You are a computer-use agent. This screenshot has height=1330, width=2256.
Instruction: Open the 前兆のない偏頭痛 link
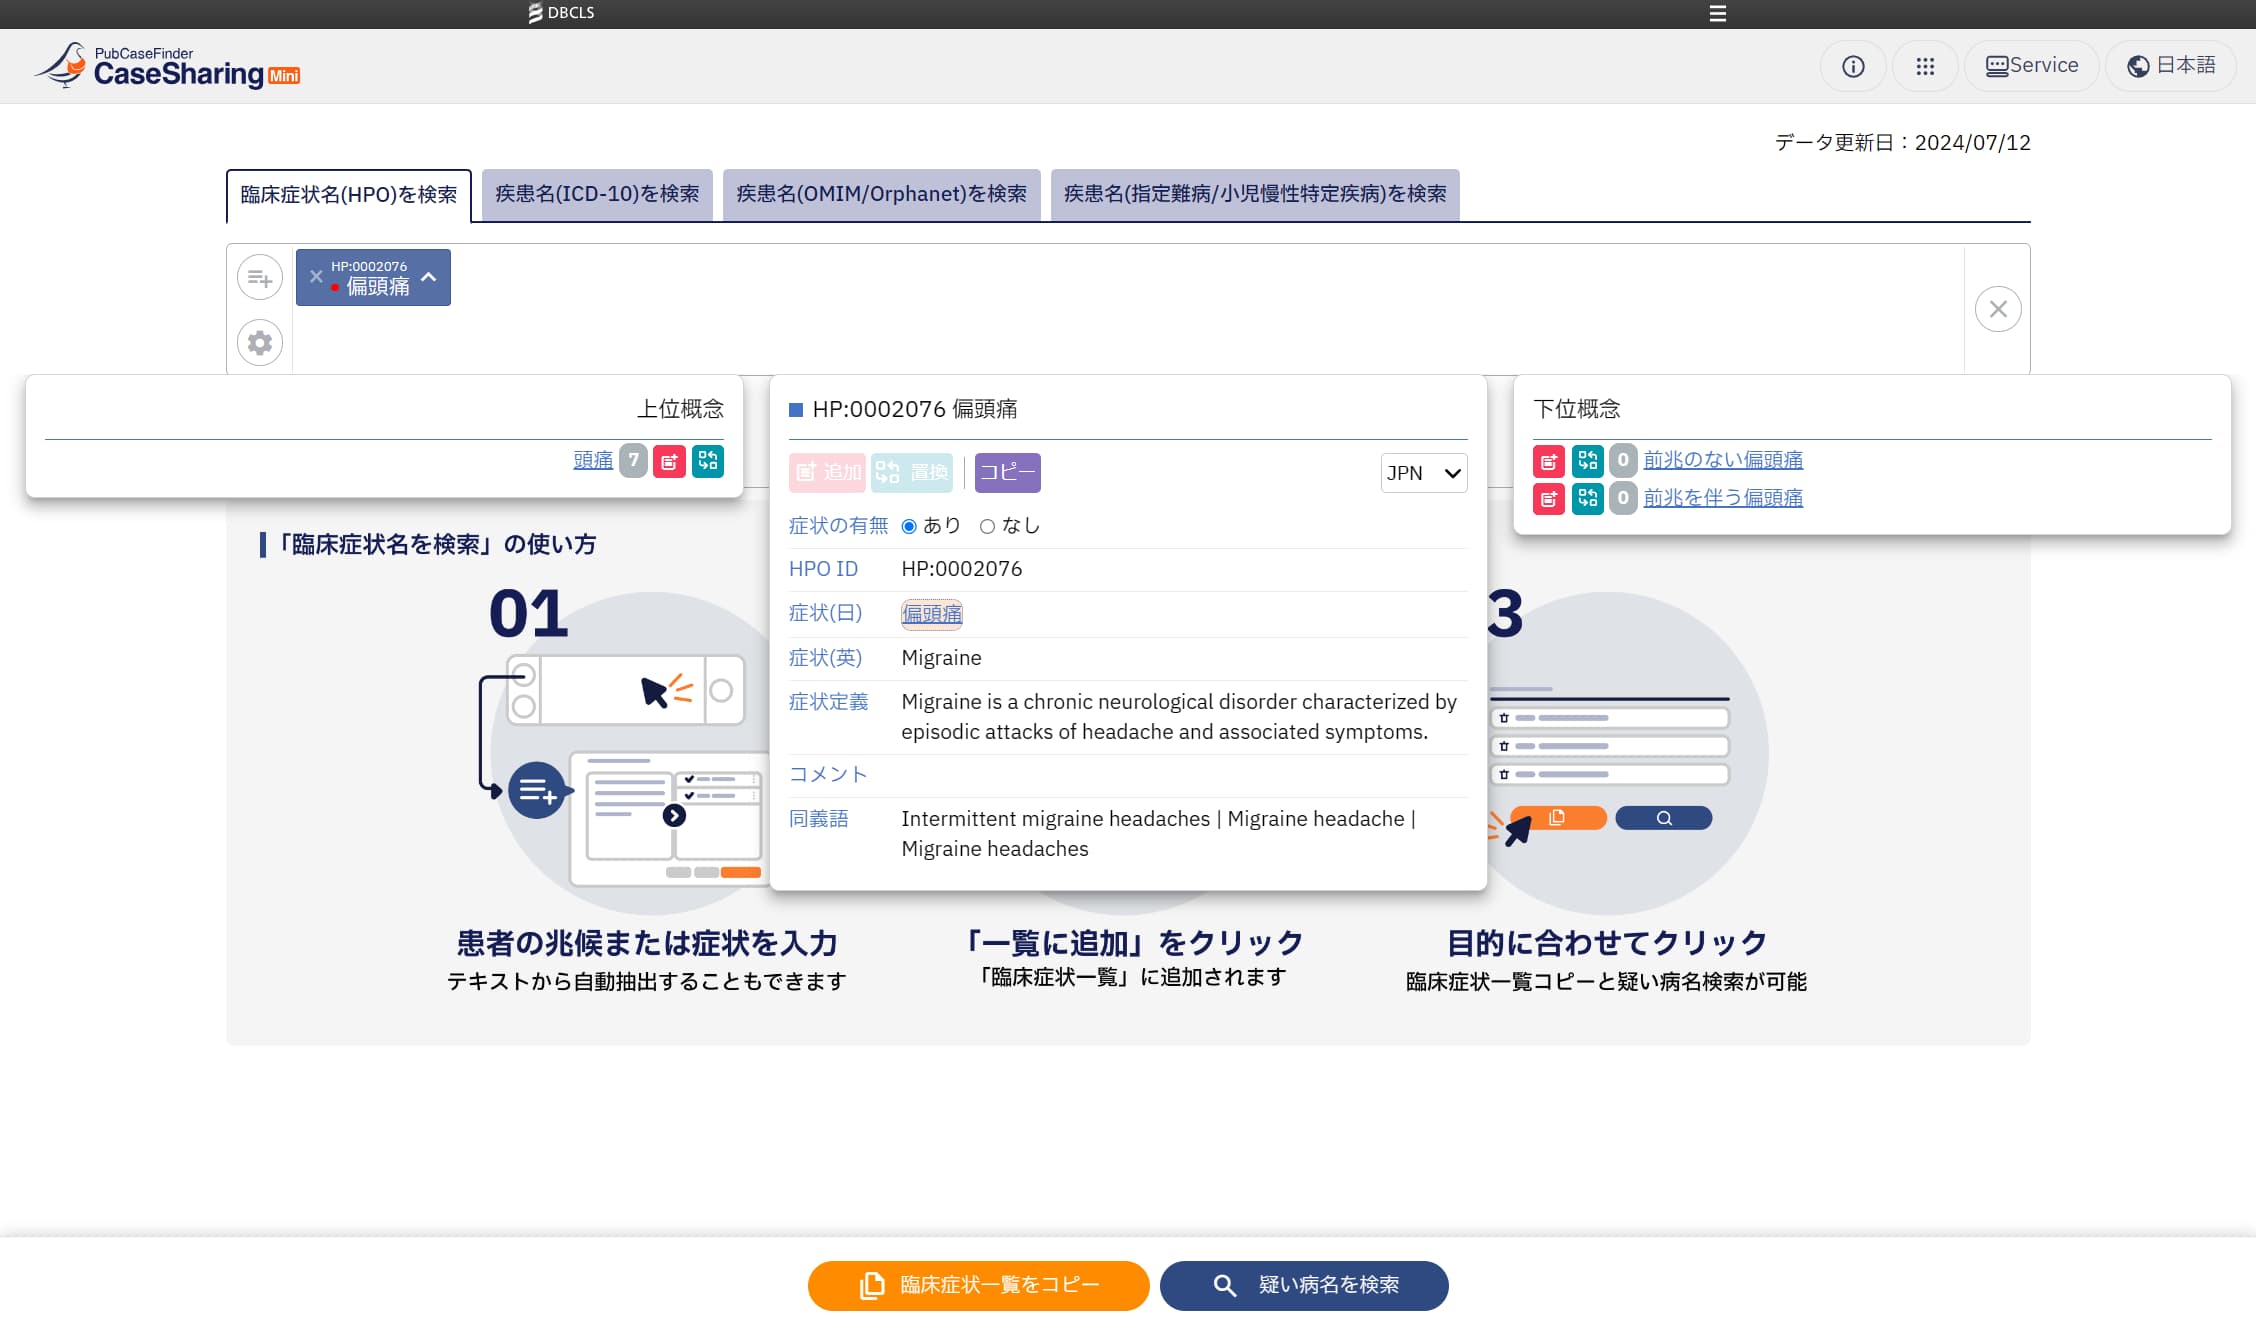(1723, 460)
